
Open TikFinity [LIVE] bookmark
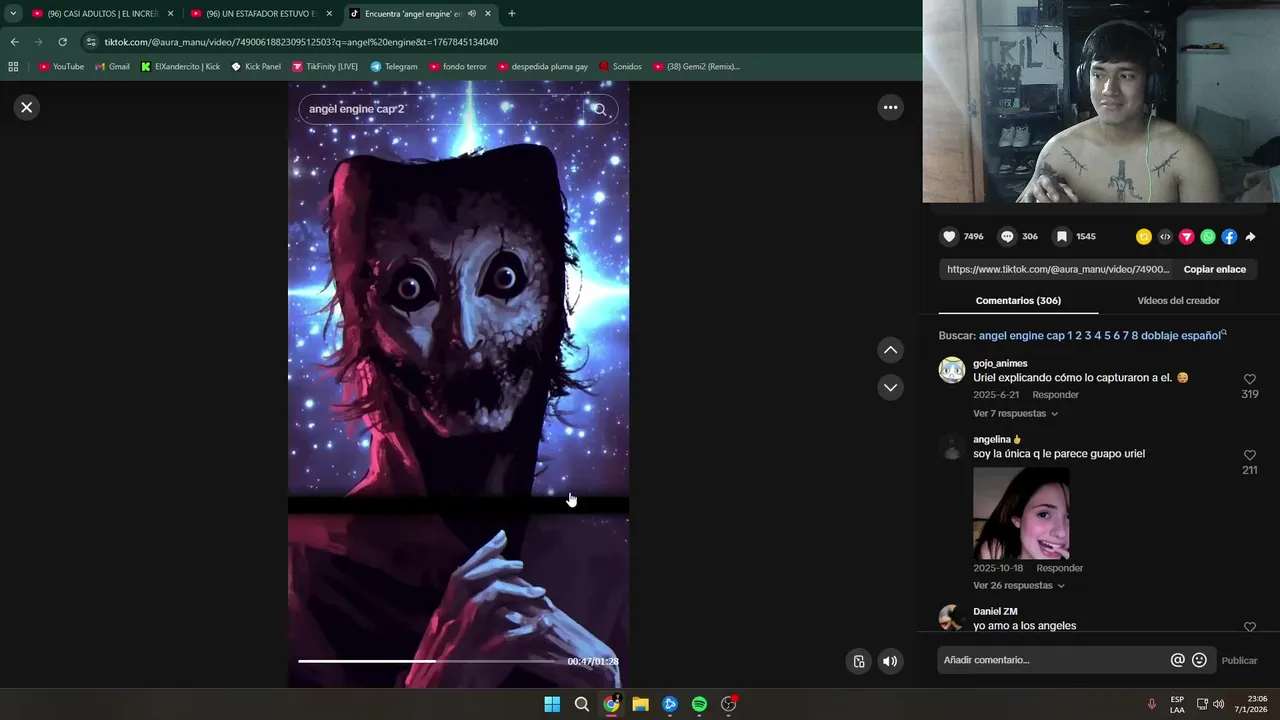click(325, 67)
